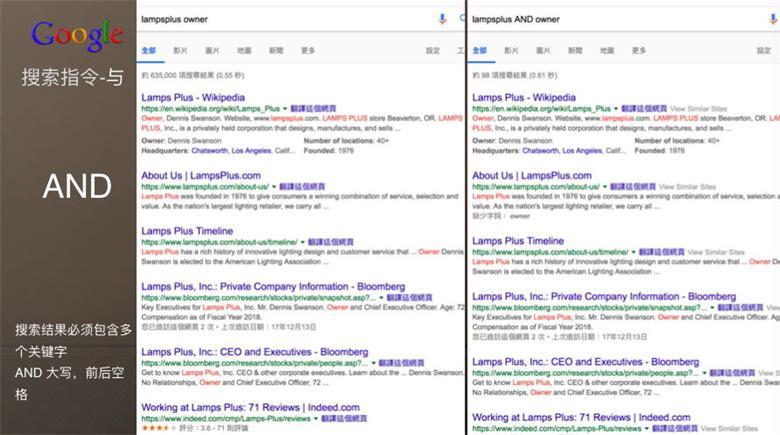Expand the arrow after the Indeed URL in the 'lampsplus owner' results
This screenshot has height=435, width=780.
tap(316, 419)
